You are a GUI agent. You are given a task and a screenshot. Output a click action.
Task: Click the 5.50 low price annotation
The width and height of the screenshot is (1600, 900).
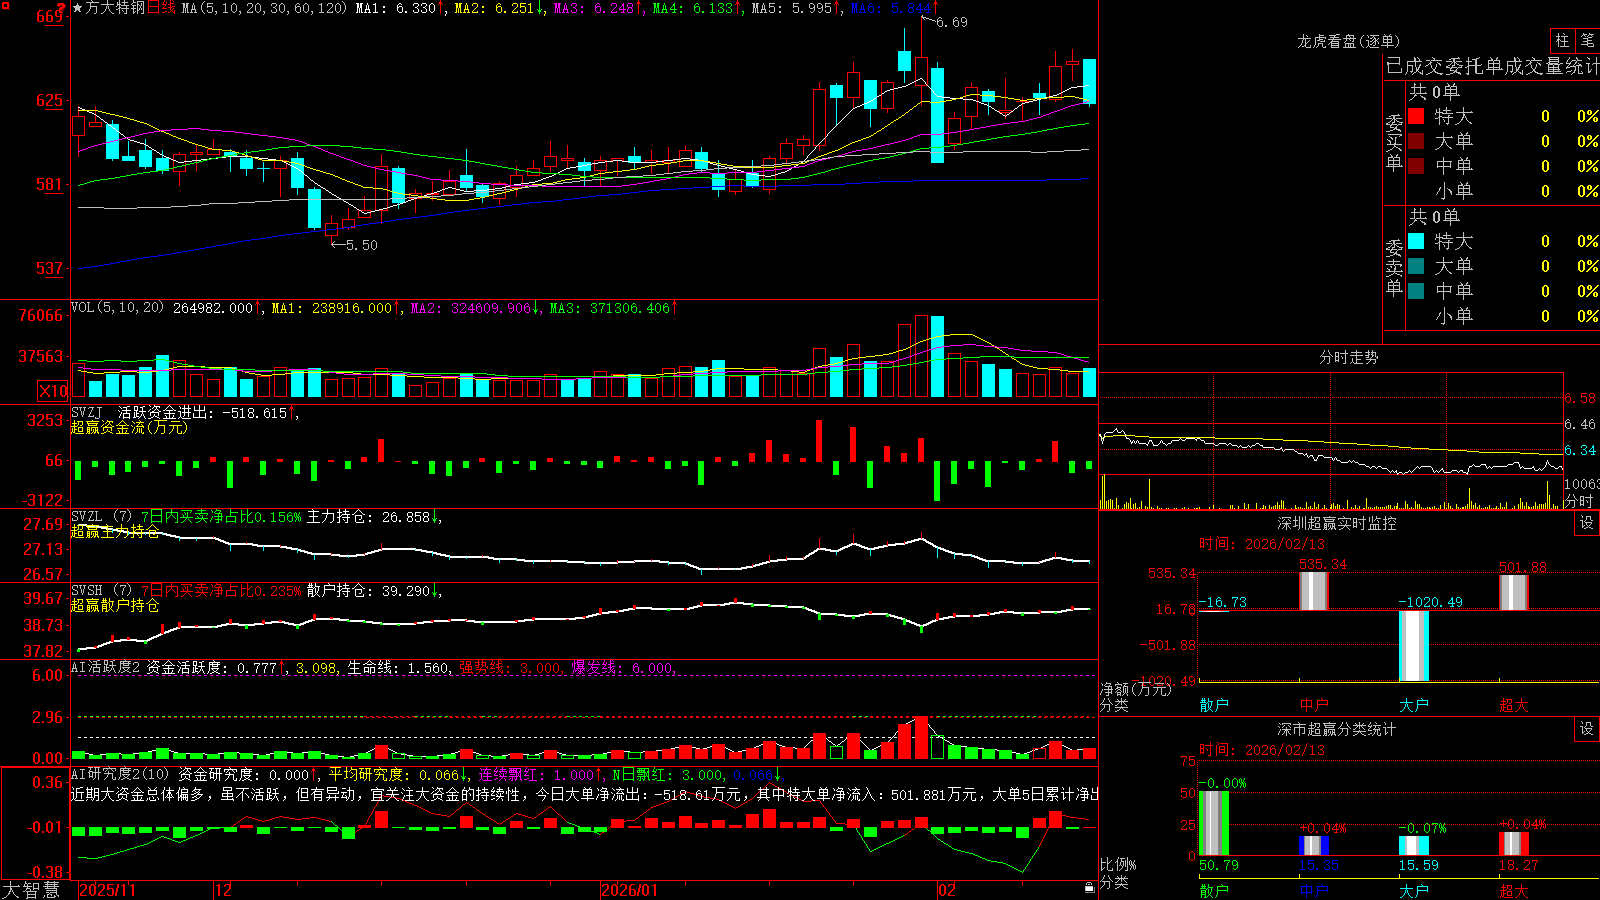[x=361, y=245]
